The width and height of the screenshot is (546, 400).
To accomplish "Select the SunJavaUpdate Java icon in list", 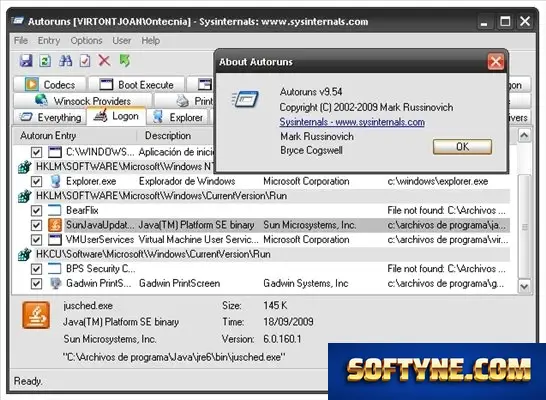I will tap(55, 225).
